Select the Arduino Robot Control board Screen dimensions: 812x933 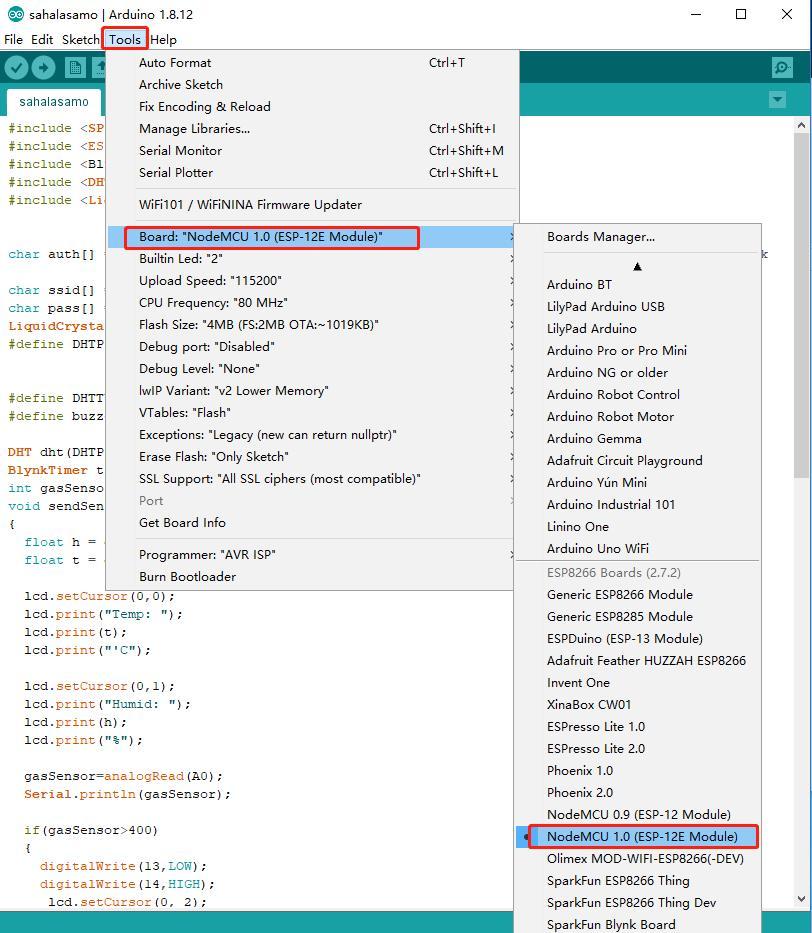tap(637, 395)
